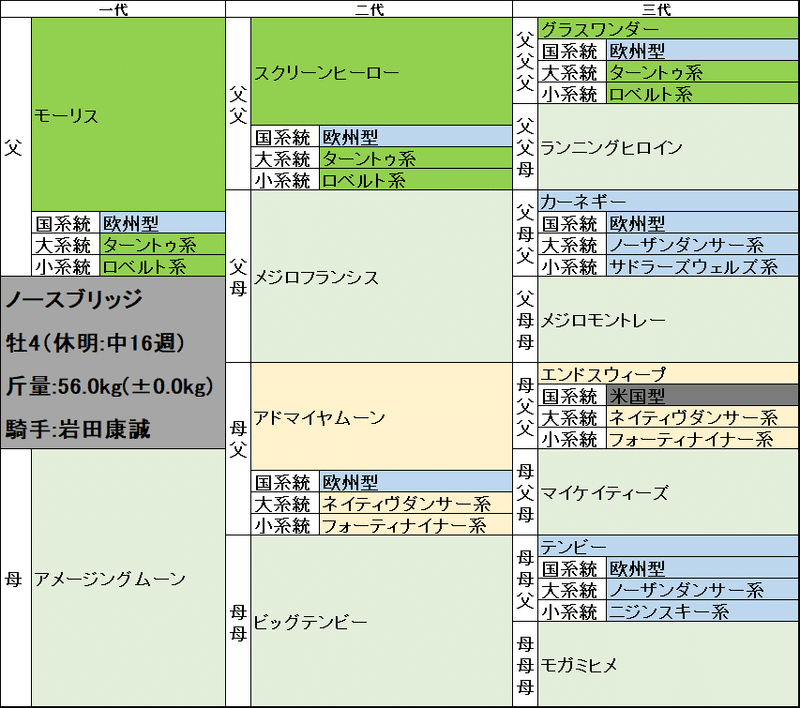Click ロベルト系 under グラスワンダー
The image size is (800, 708).
tap(703, 94)
